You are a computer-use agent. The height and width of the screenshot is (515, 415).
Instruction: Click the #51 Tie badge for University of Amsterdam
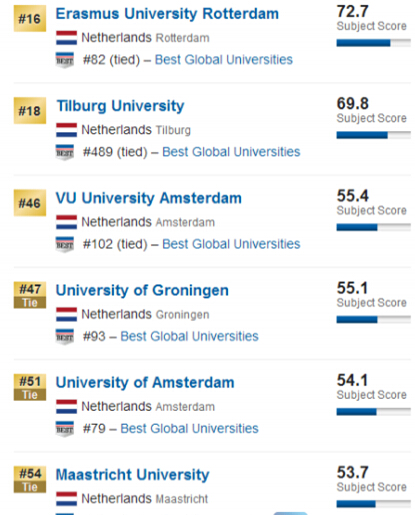click(x=30, y=387)
